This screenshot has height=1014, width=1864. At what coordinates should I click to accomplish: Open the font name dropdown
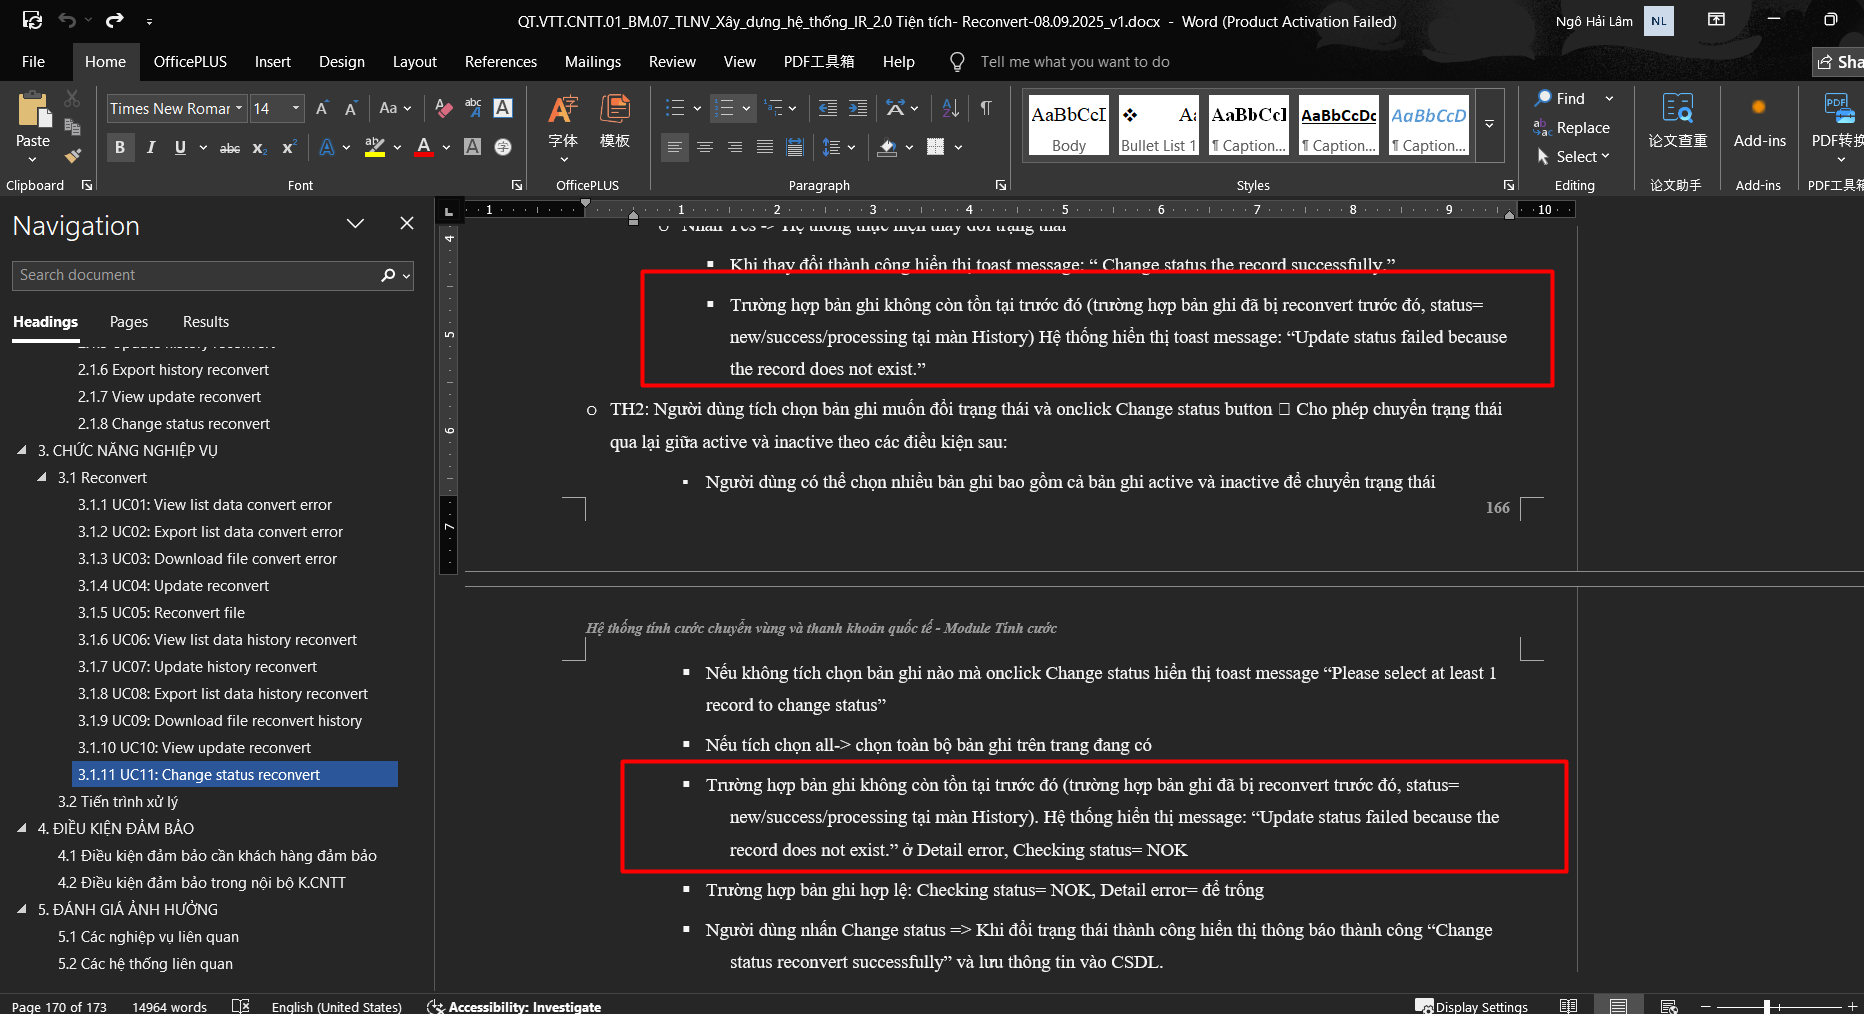point(239,108)
